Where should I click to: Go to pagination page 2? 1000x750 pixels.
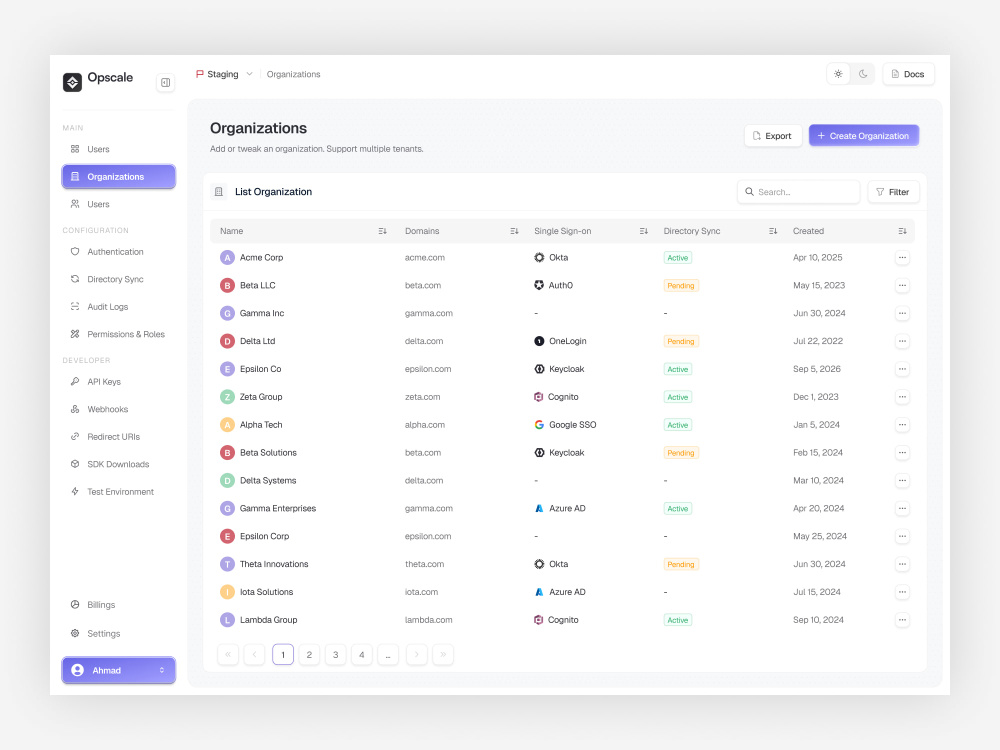click(x=309, y=654)
